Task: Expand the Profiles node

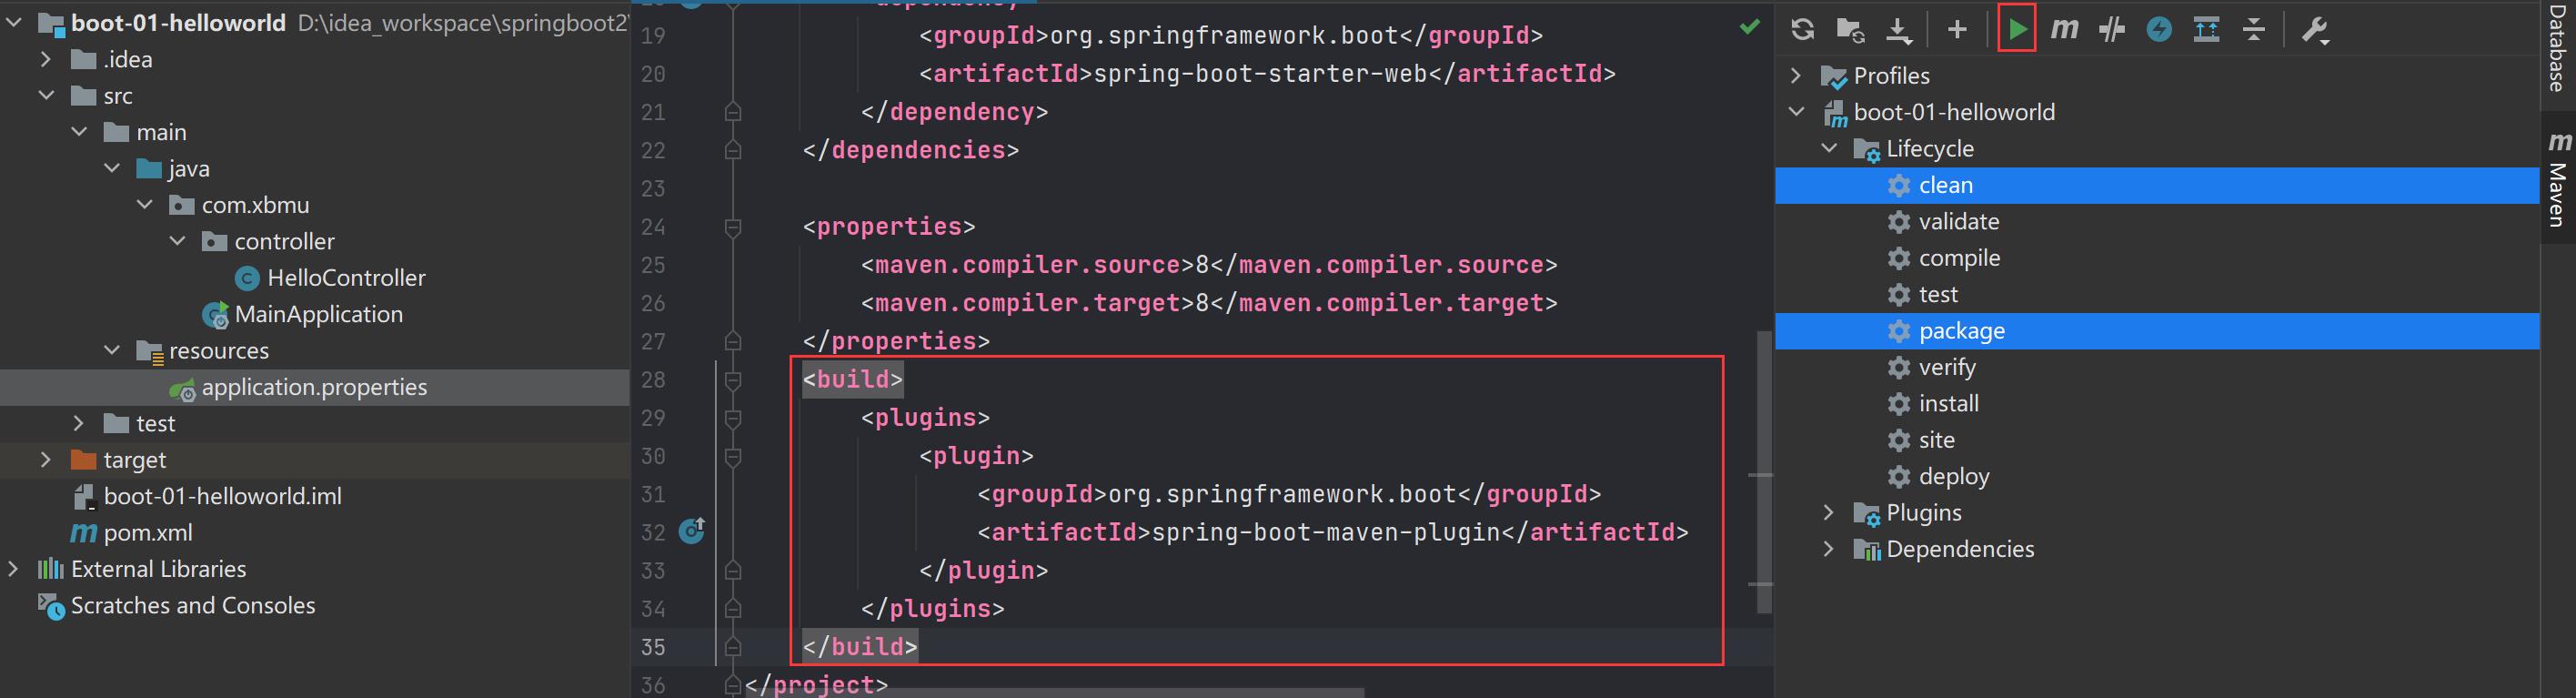Action: tap(1796, 76)
